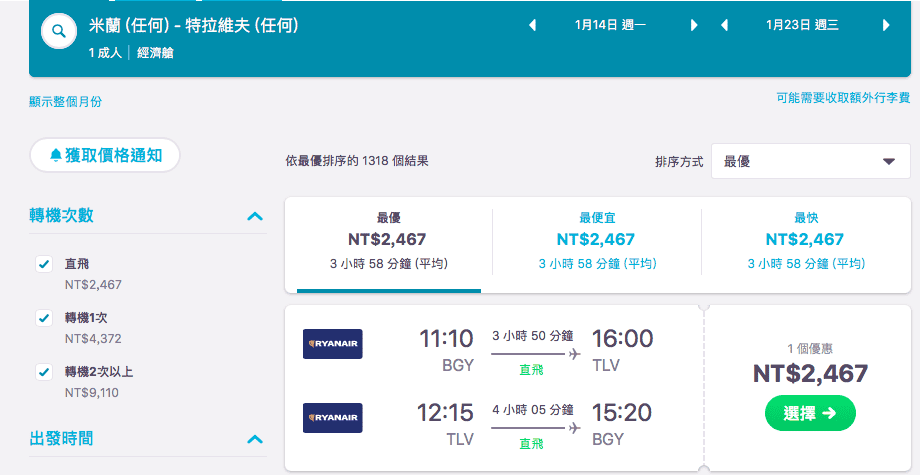Click the magnifier search icon
Image resolution: width=920 pixels, height=475 pixels.
click(x=59, y=31)
